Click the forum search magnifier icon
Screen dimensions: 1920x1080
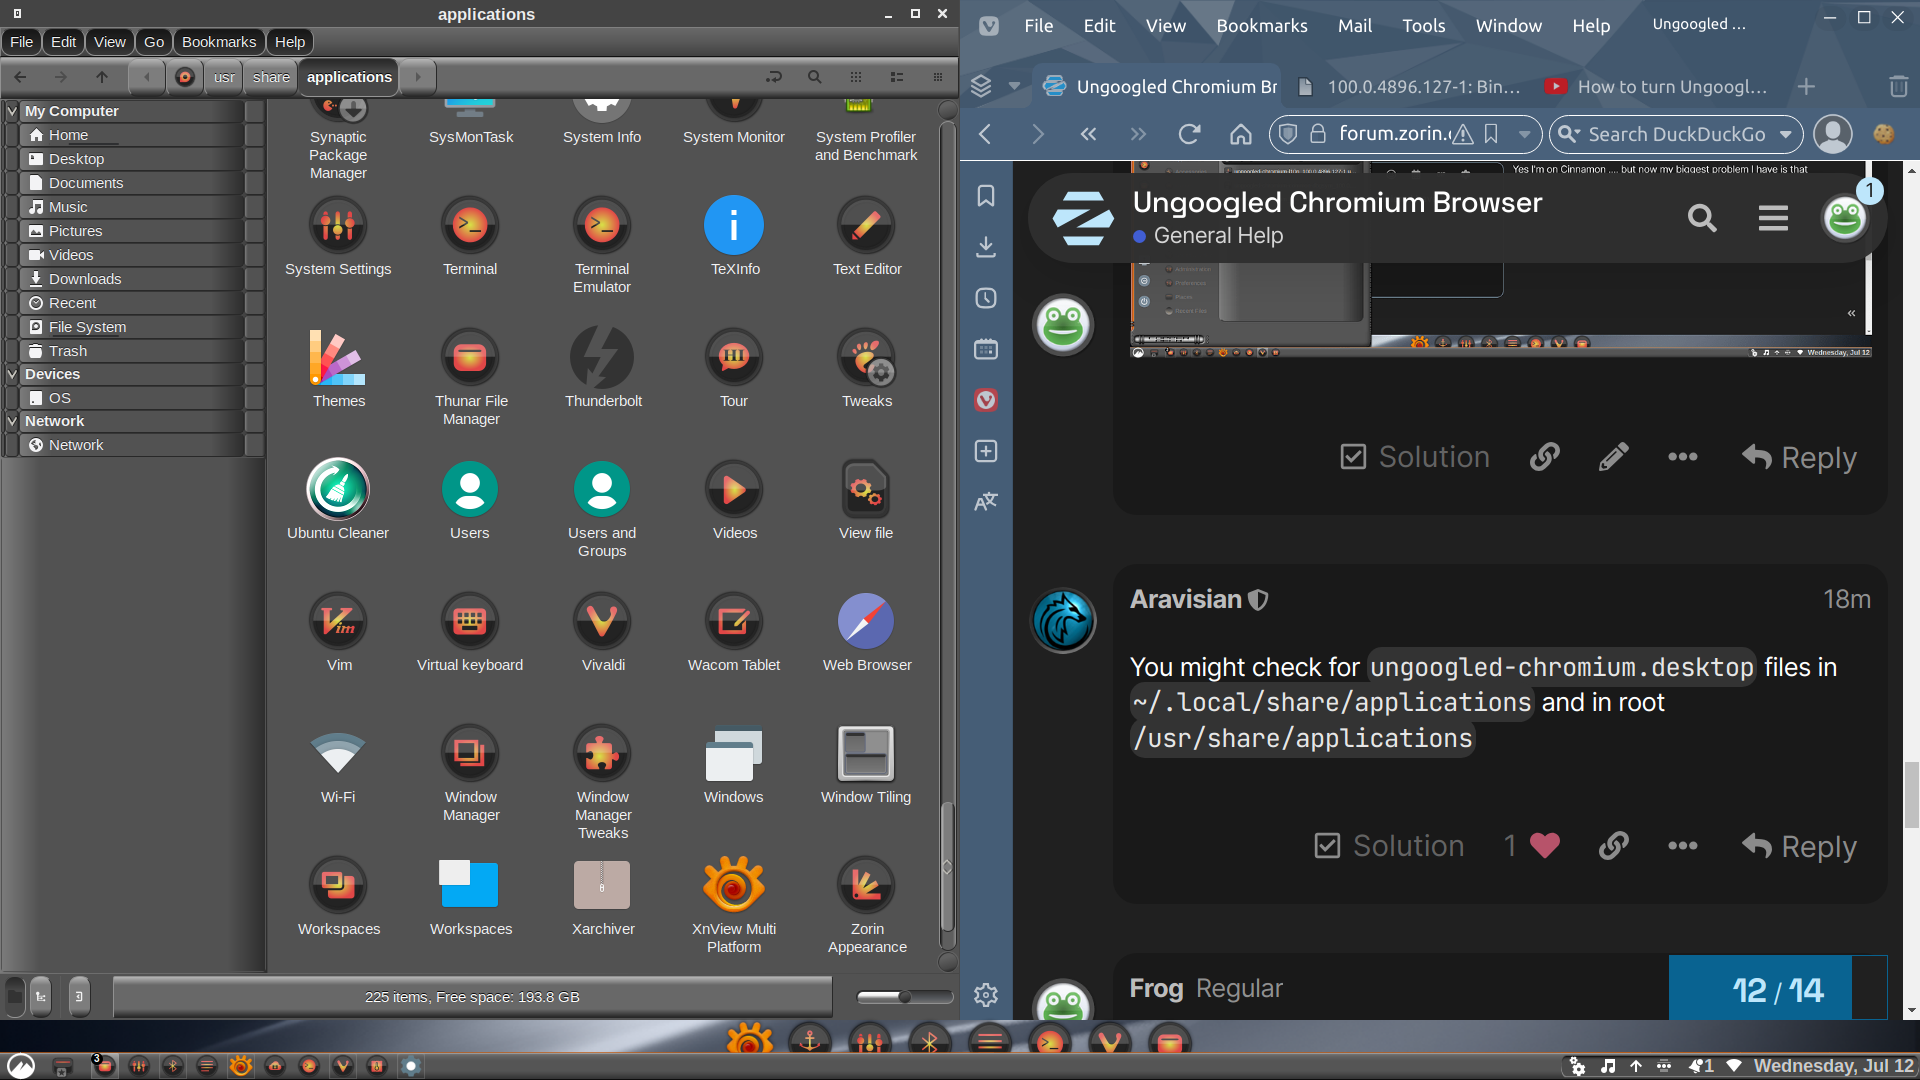[1702, 218]
